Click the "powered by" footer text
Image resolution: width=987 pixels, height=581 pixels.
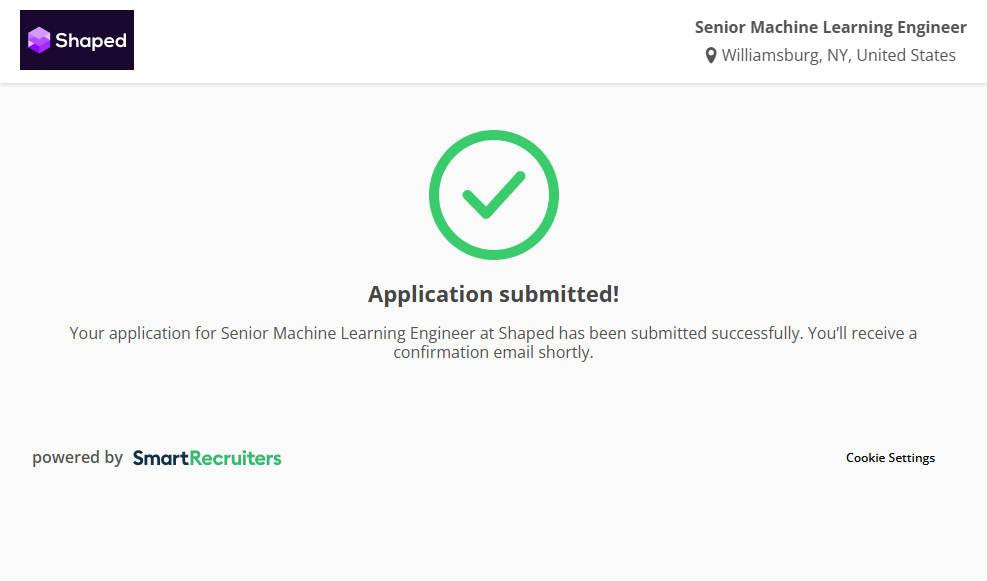[77, 458]
